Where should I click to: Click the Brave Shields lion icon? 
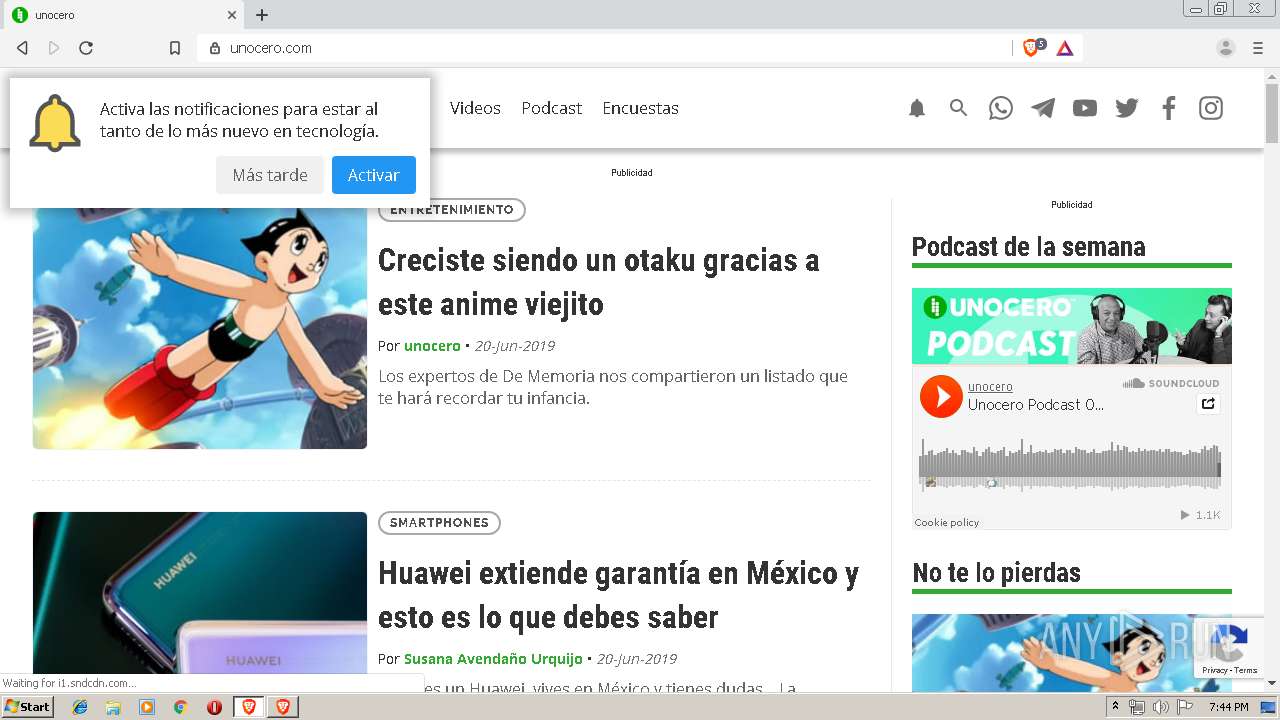1031,48
